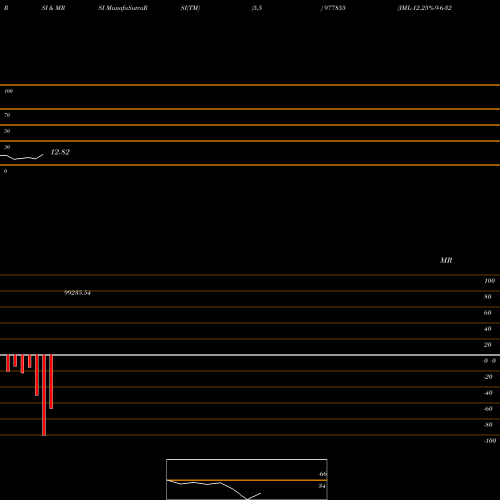This screenshot has height=500, width=500.
Task: Select the 'SI(TM)' header label
Action: (190, 8)
